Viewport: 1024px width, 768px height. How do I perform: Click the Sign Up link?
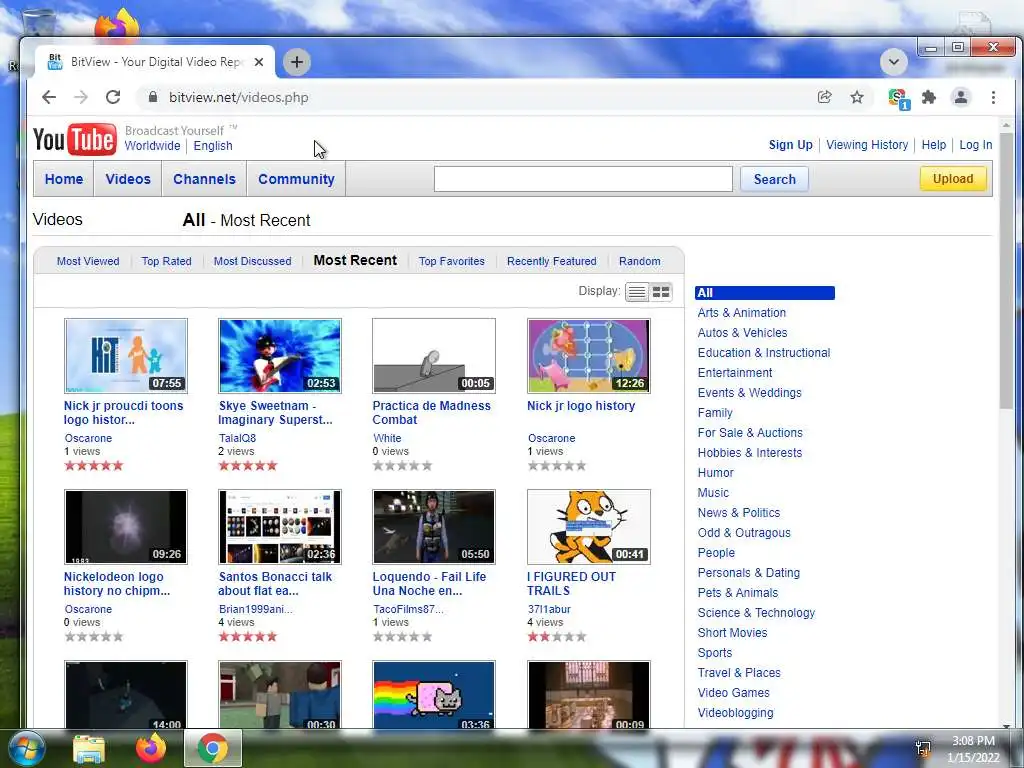coord(791,145)
